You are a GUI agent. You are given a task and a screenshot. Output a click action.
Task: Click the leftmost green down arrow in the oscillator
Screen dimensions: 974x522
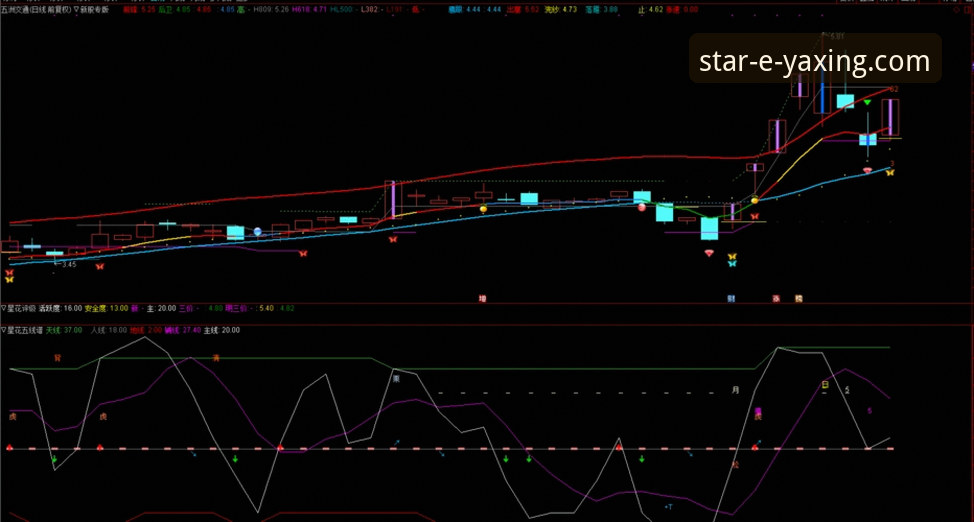point(54,460)
